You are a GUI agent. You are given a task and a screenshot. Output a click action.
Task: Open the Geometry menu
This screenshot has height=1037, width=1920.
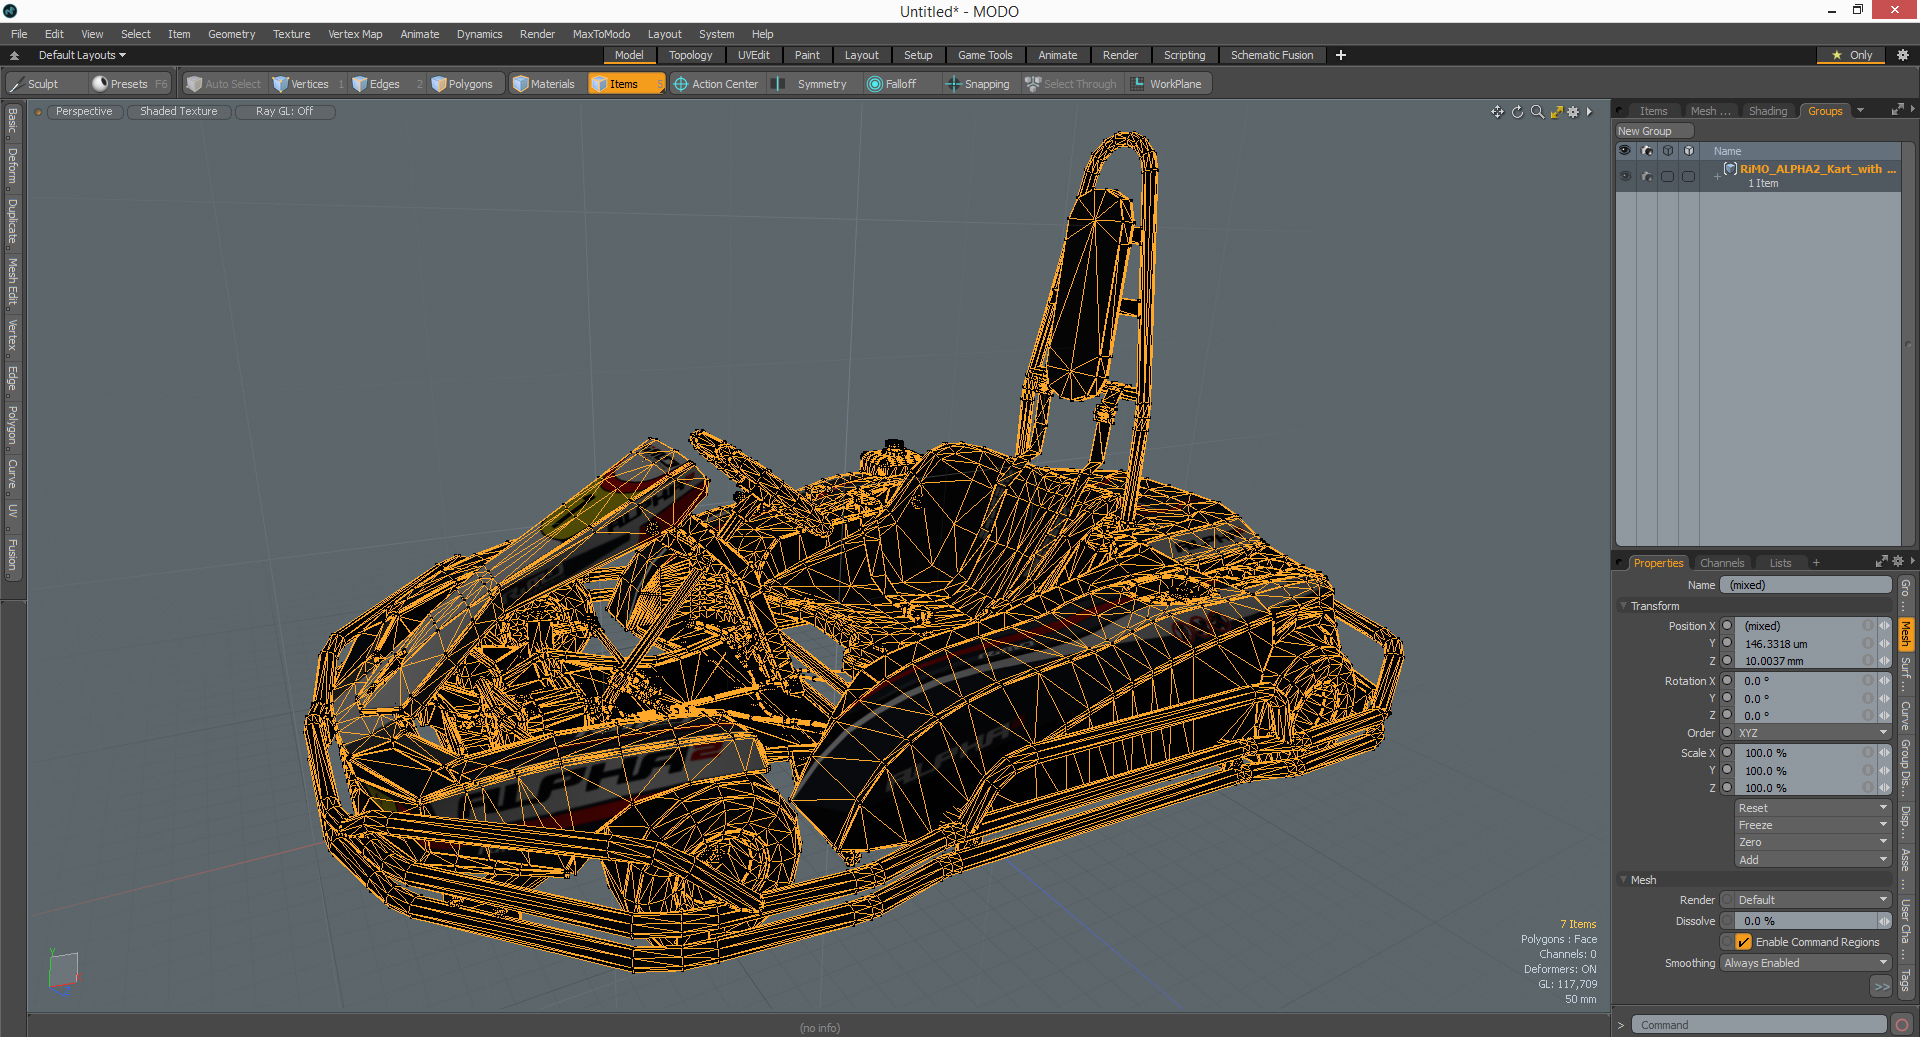(x=231, y=34)
